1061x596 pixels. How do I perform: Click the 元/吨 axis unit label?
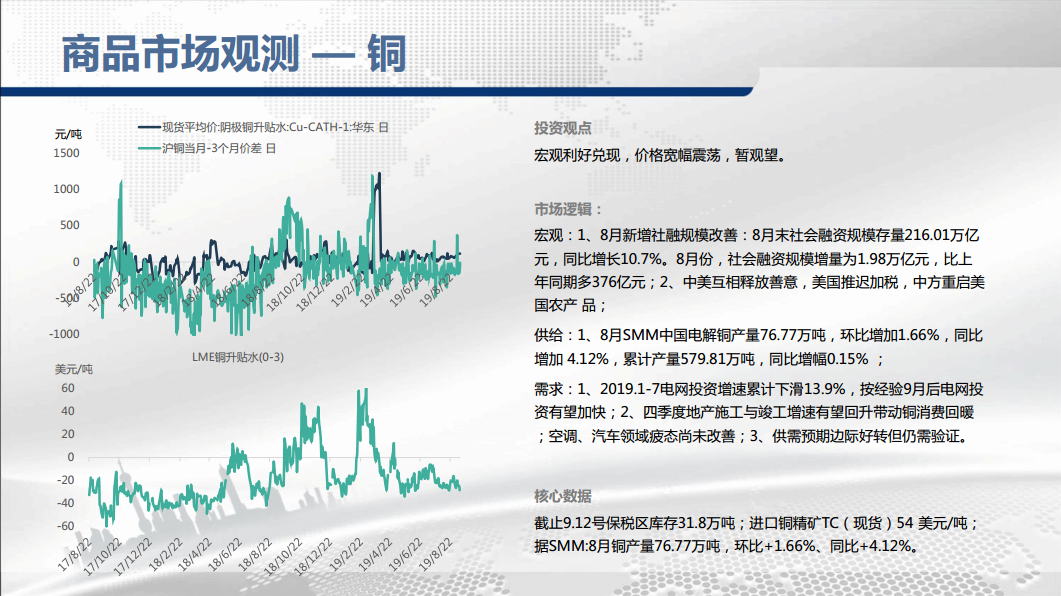(68, 133)
